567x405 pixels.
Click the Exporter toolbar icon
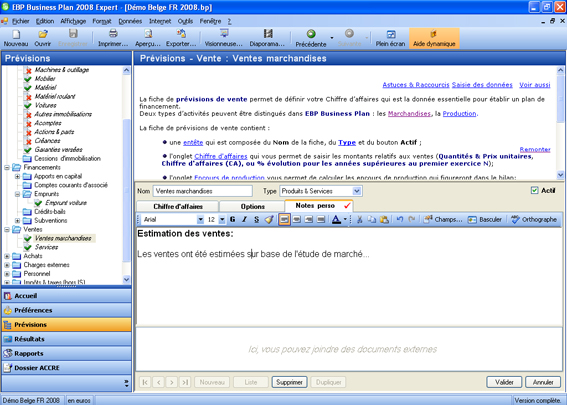pos(181,38)
